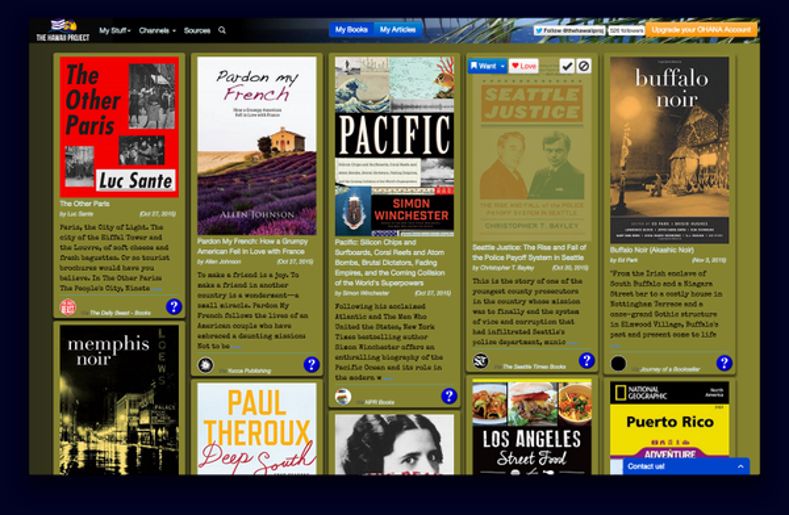Open the Want dropdown arrow on Seattle Justice
This screenshot has width=789, height=515.
point(502,66)
